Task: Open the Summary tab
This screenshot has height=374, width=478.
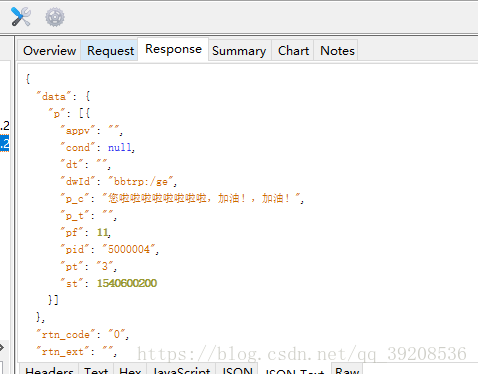Action: pos(239,51)
